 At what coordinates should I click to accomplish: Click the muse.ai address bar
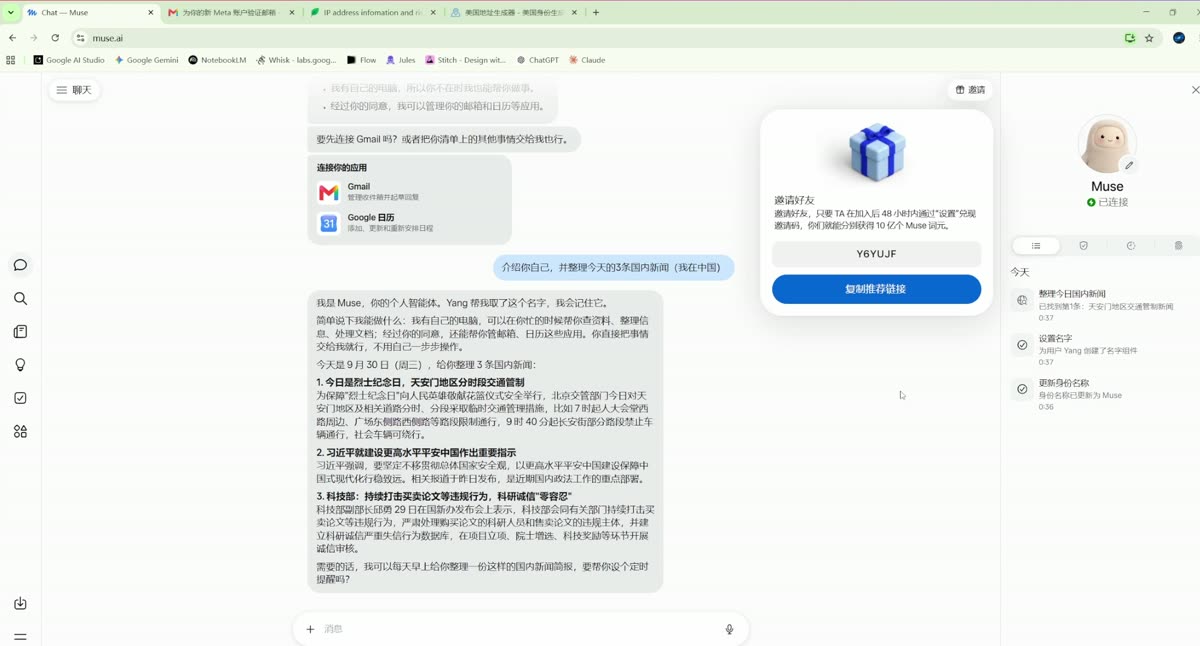(600, 38)
